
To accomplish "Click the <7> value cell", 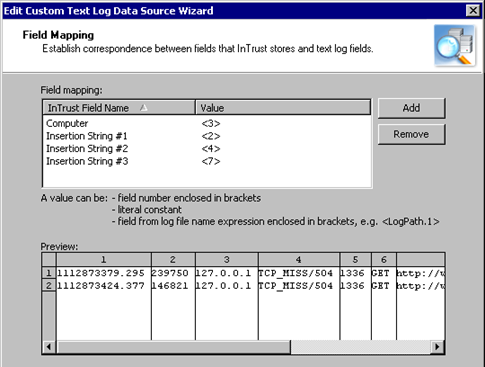I will (211, 162).
